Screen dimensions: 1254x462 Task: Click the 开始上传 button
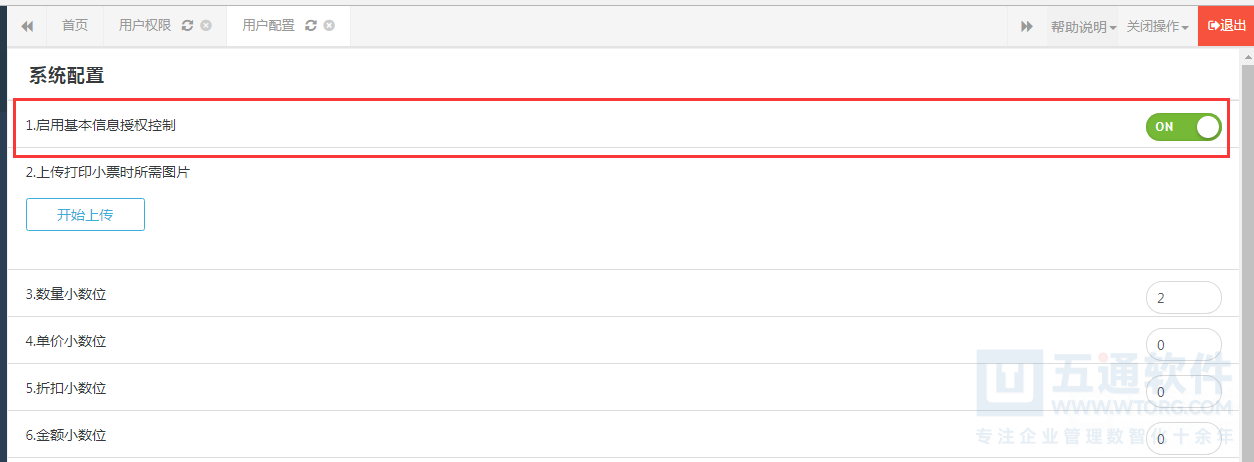[85, 215]
